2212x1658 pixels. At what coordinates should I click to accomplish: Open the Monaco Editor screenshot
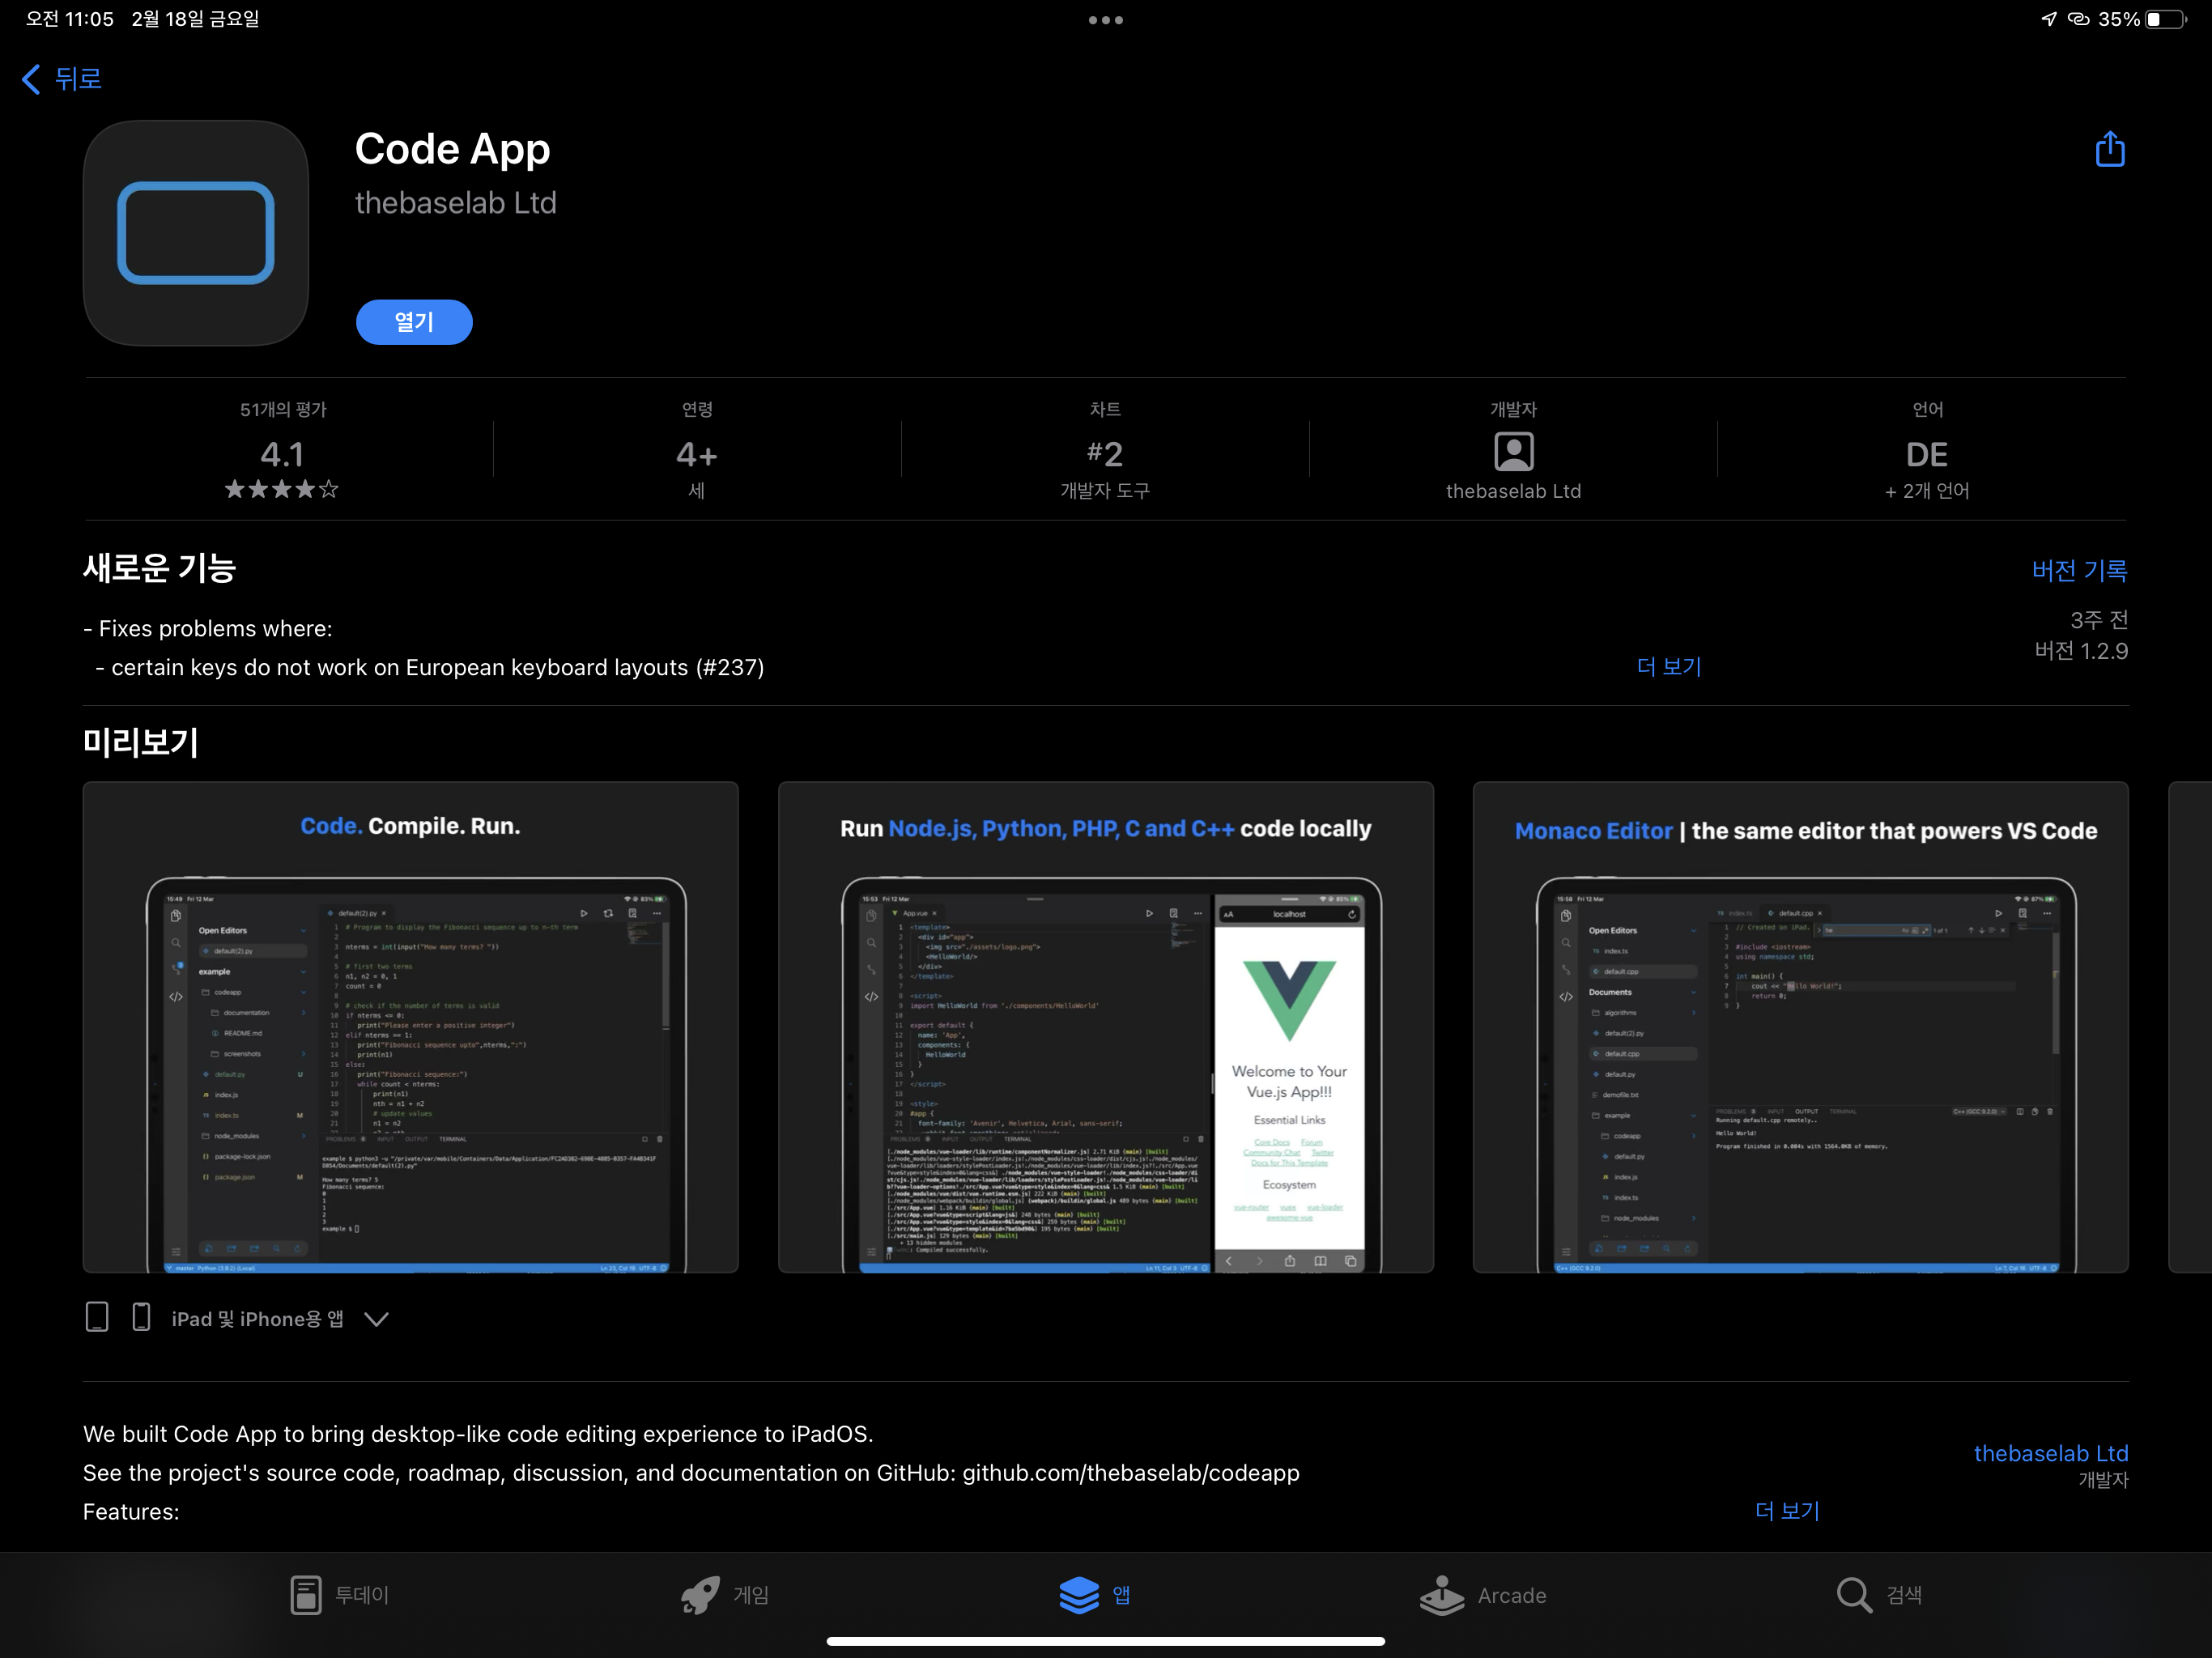(1800, 1027)
